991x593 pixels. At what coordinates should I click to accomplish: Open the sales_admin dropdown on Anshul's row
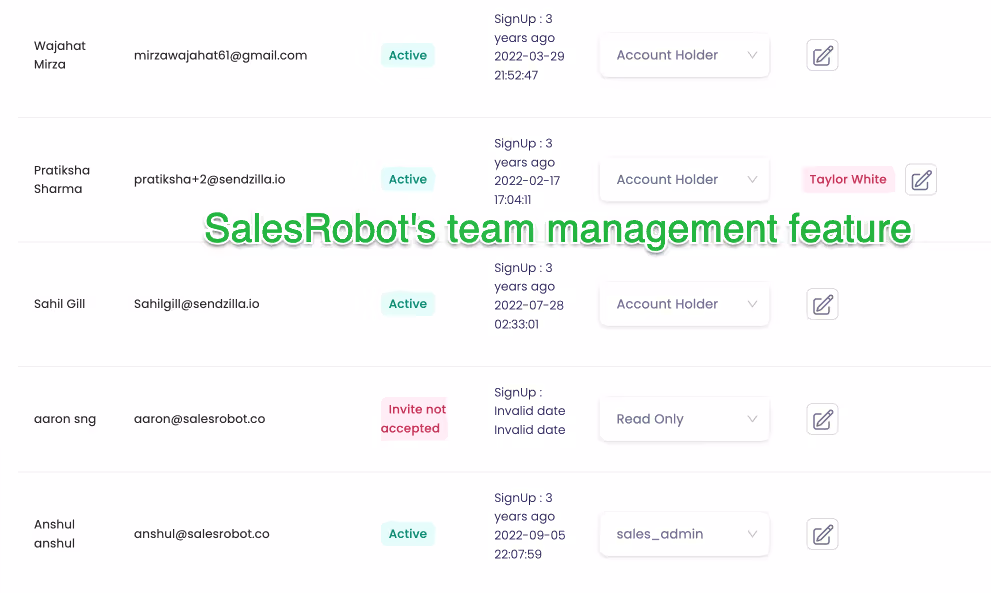tap(684, 534)
